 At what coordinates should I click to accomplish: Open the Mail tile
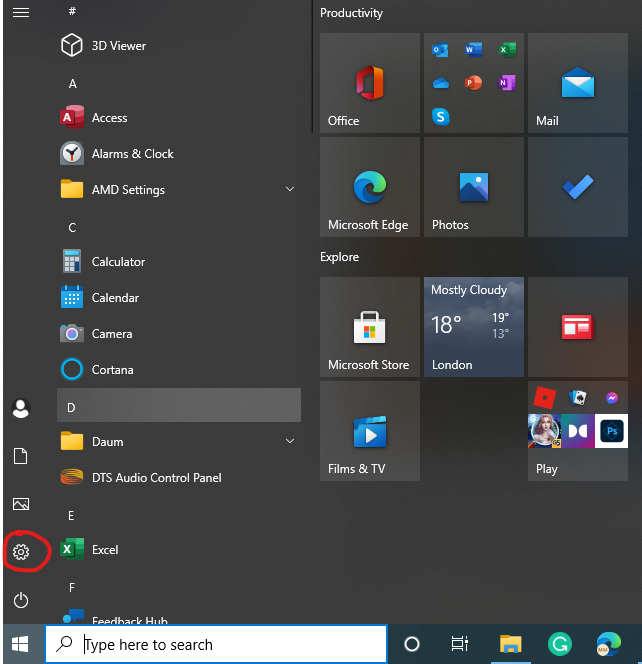coord(578,83)
